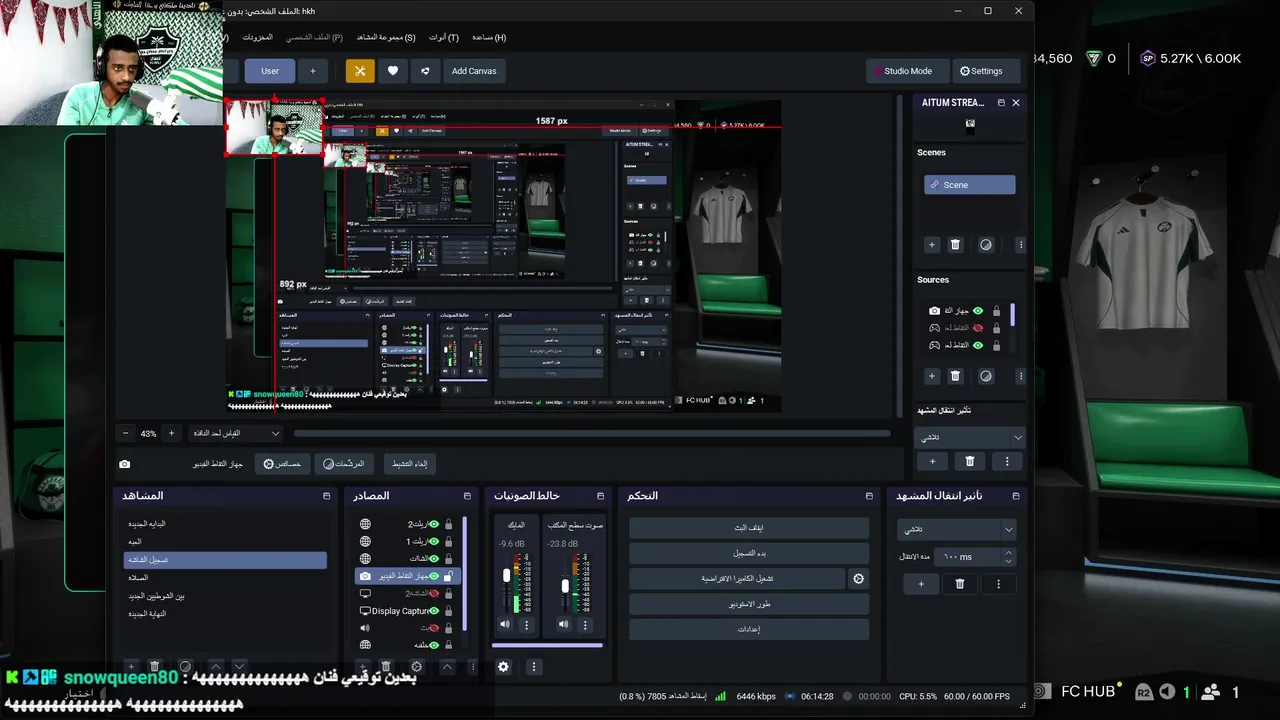Click the start virtual camera button
Viewport: 1280px width, 720px height.
737,579
